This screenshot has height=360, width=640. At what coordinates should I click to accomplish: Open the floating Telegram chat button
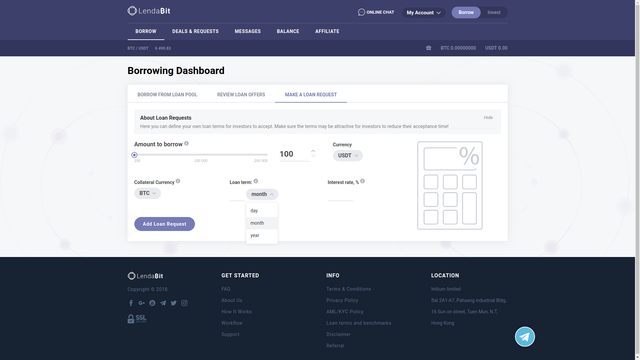[x=524, y=337]
